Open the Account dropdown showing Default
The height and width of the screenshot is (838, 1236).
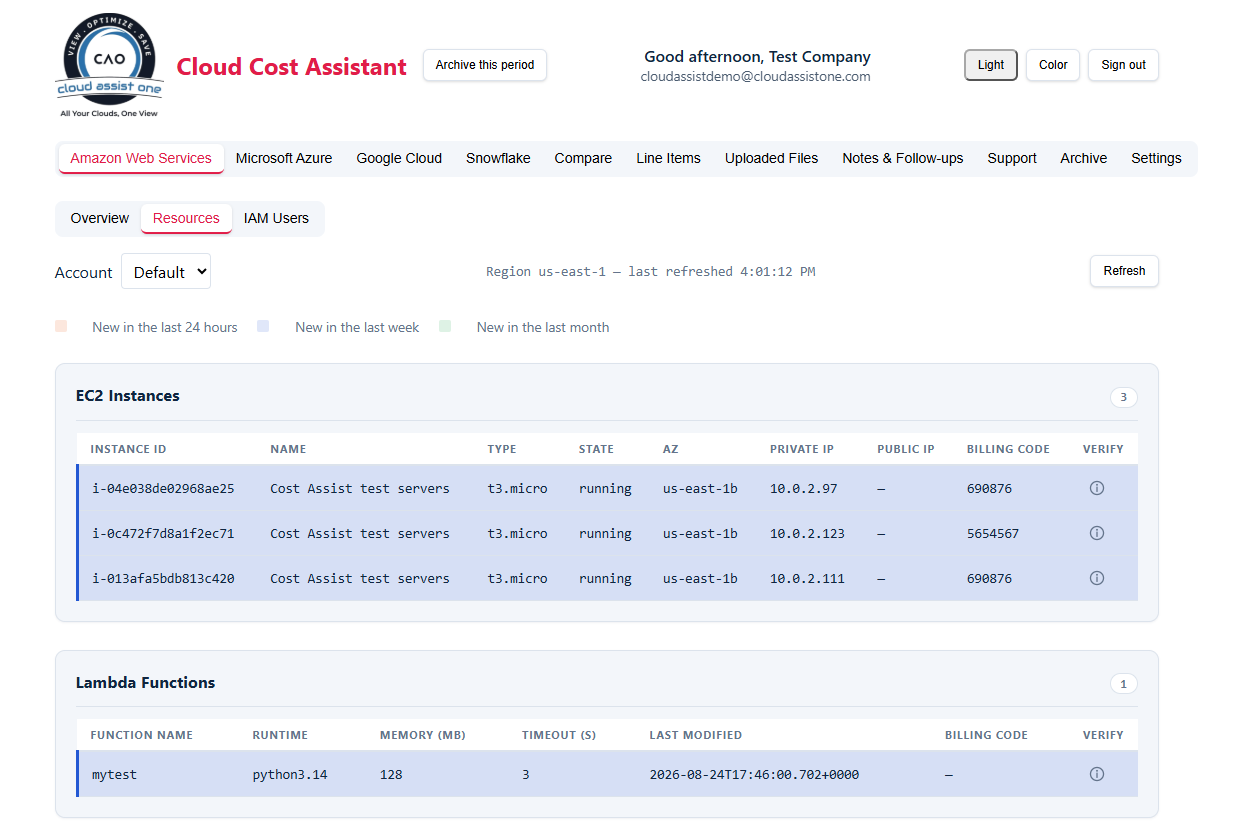coord(166,271)
